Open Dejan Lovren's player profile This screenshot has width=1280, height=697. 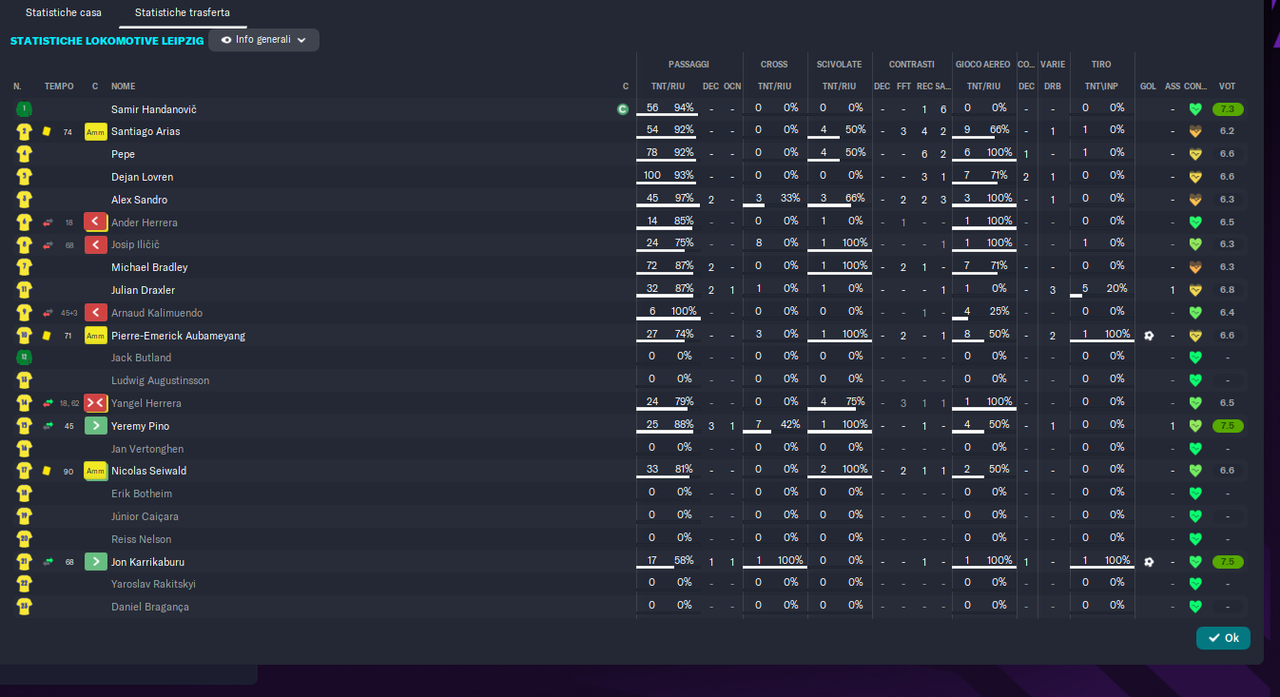pyautogui.click(x=142, y=177)
